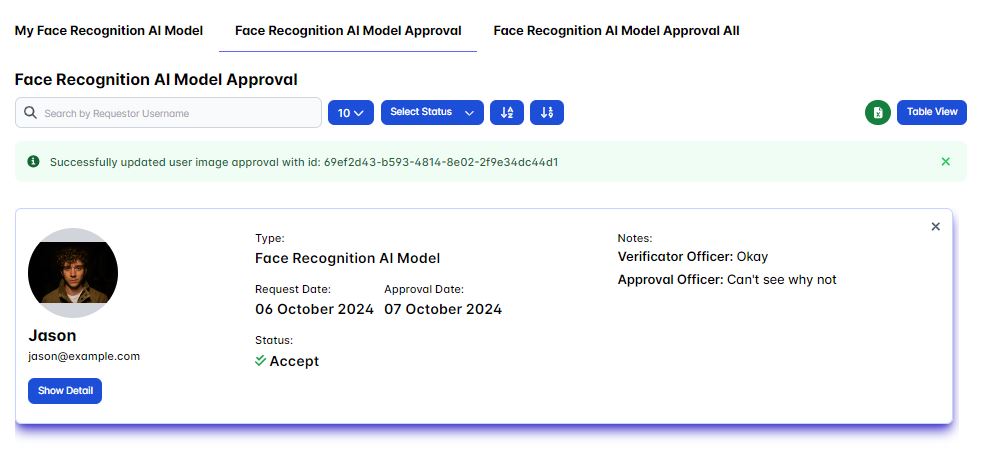
Task: Open Face Recognition AI Model Approval All tab
Action: pos(616,31)
